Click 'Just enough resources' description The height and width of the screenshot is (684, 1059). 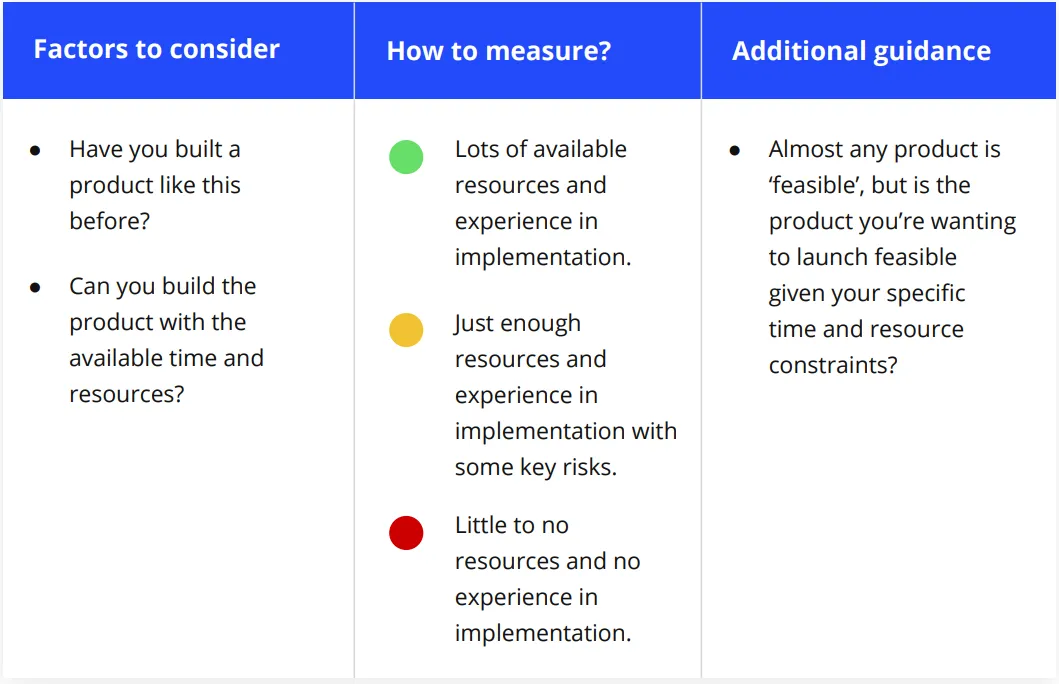coord(566,395)
